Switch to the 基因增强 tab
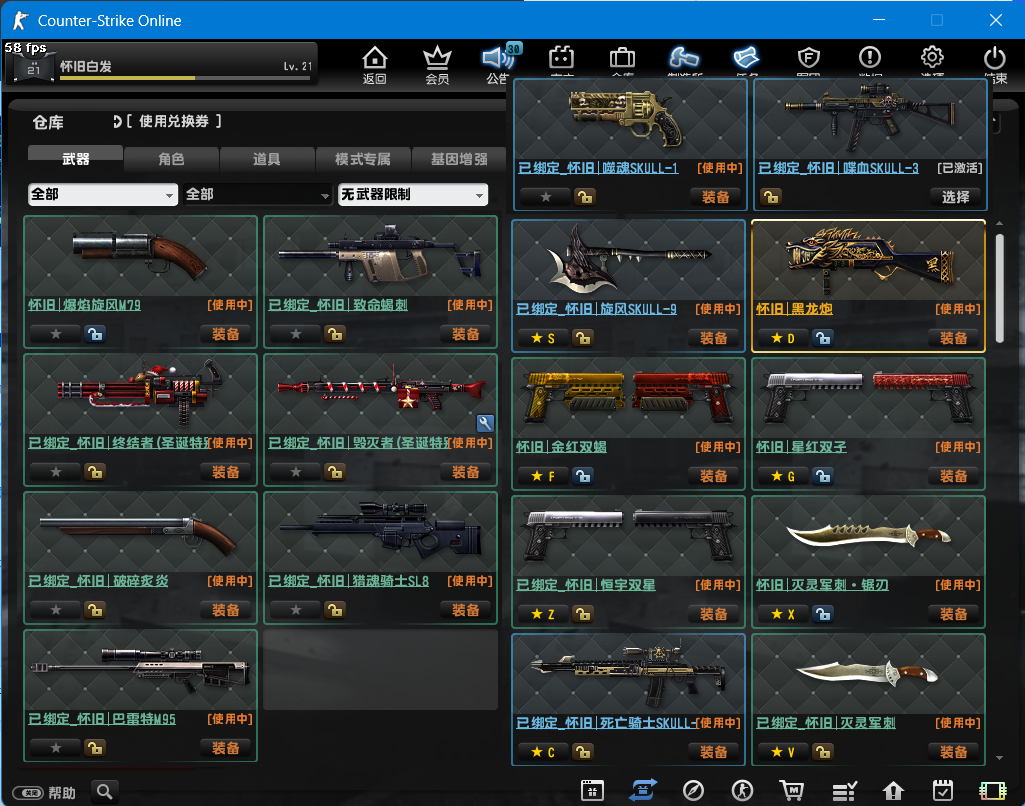 pos(459,159)
